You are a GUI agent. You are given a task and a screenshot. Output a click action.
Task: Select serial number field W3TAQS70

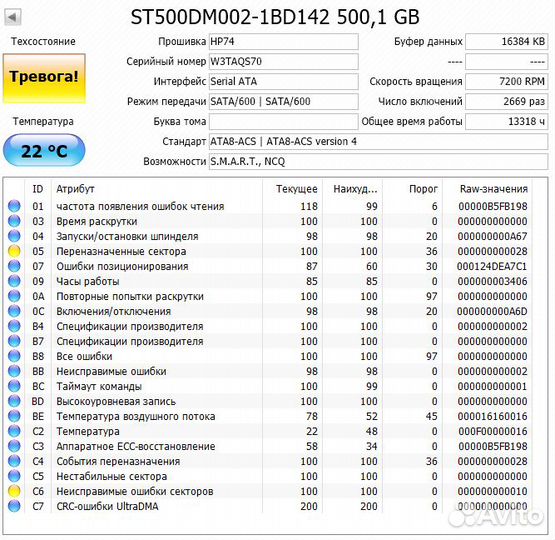tap(284, 61)
